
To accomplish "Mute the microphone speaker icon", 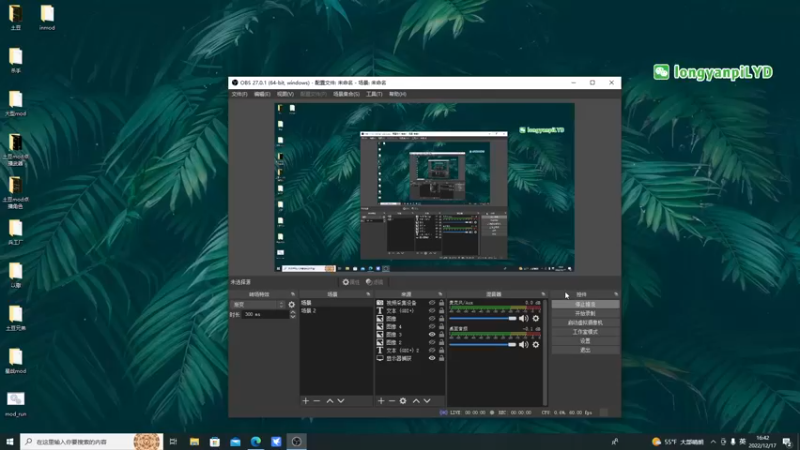I will coord(523,318).
